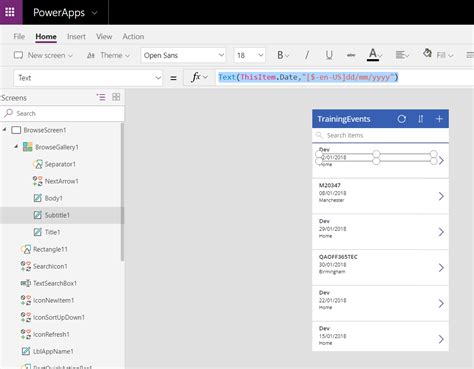The height and width of the screenshot is (369, 474).
Task: Switch to the Home tab
Action: (46, 36)
